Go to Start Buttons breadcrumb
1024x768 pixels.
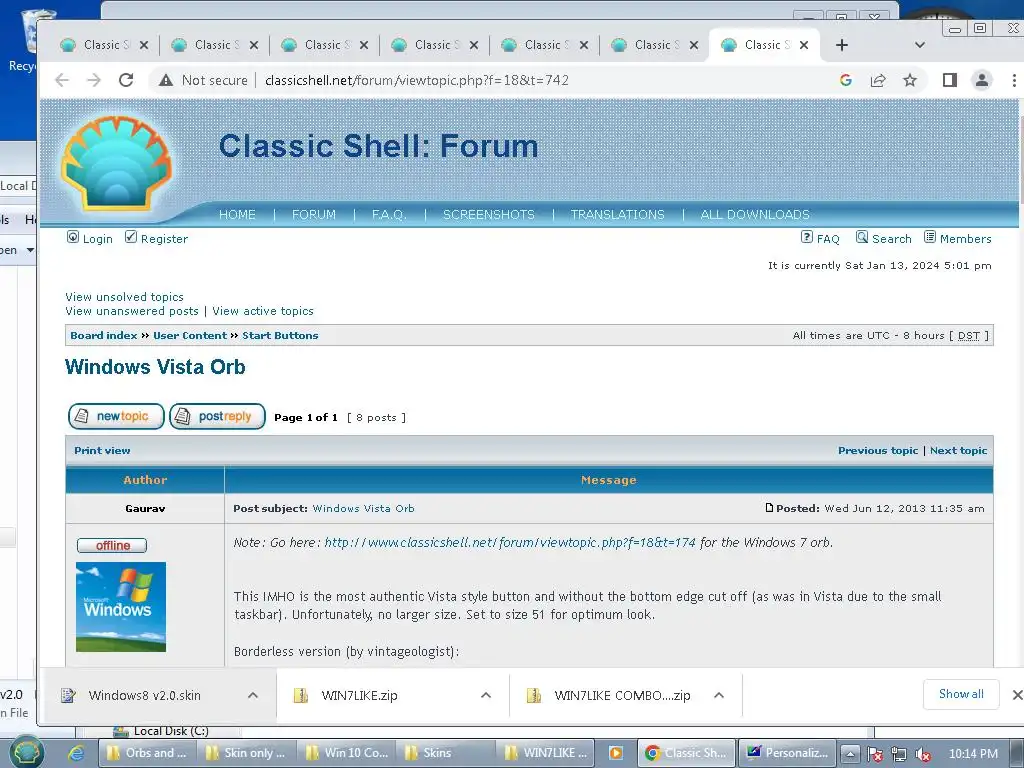pos(280,335)
